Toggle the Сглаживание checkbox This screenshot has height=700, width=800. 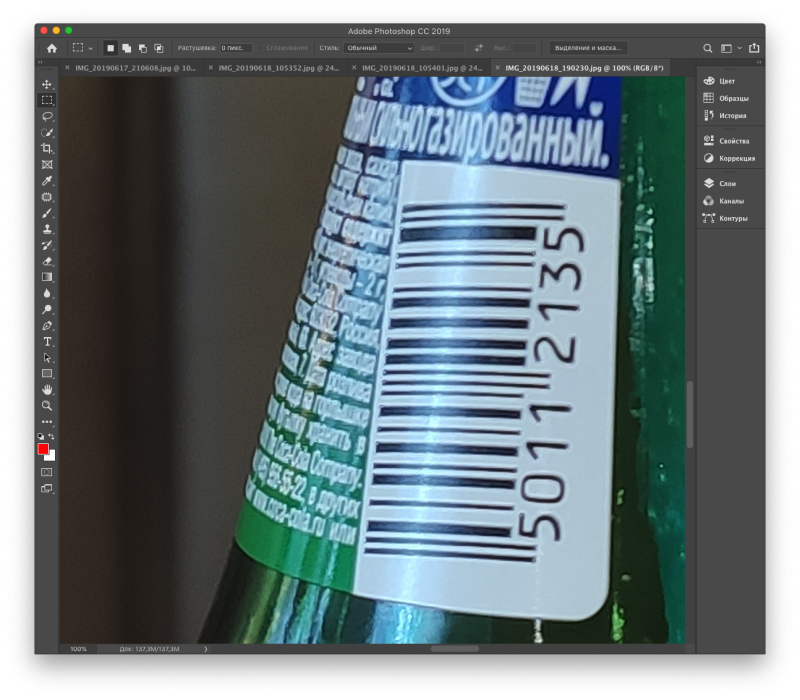coord(261,48)
